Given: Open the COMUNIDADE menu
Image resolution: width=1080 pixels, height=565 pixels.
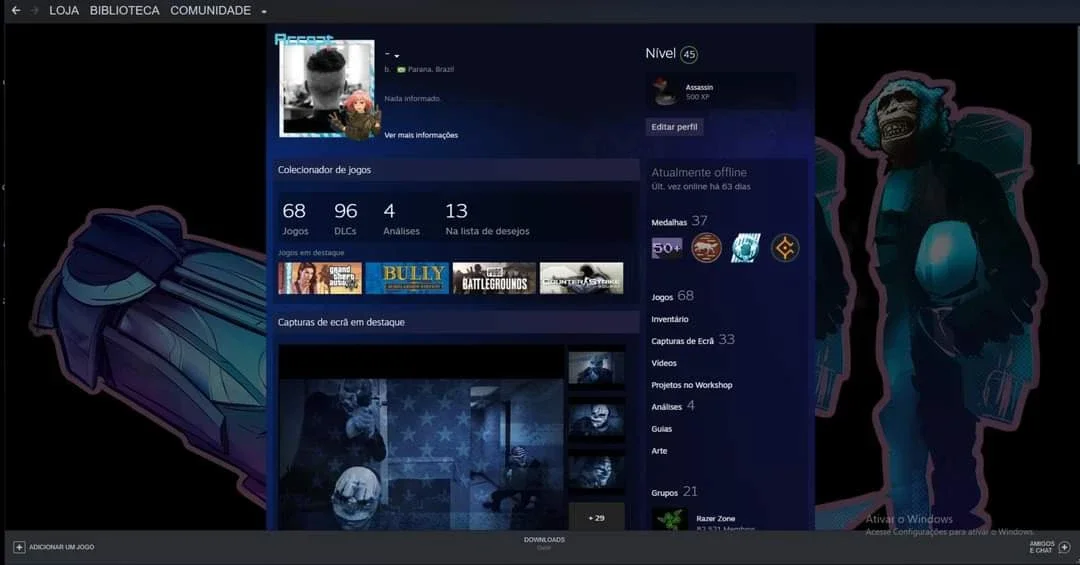Looking at the screenshot, I should (210, 10).
